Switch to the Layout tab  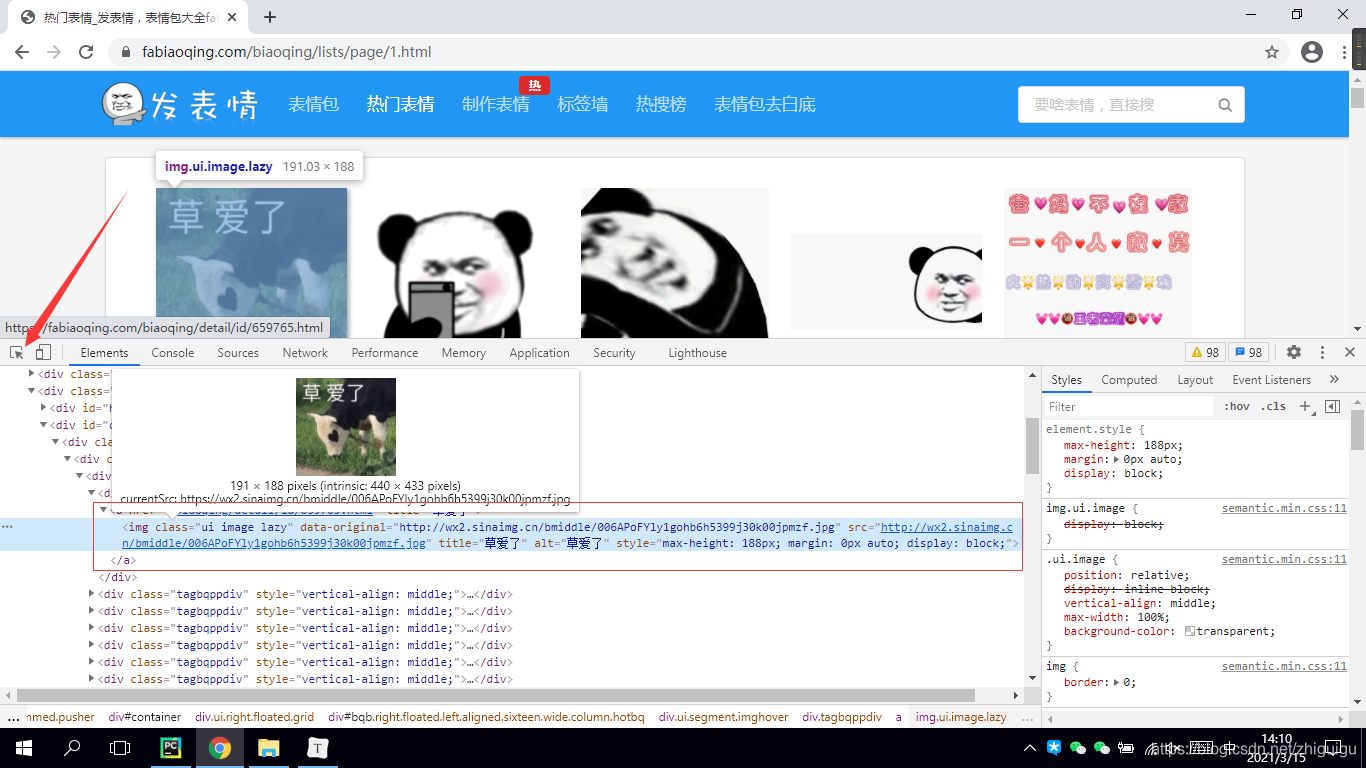click(1195, 380)
